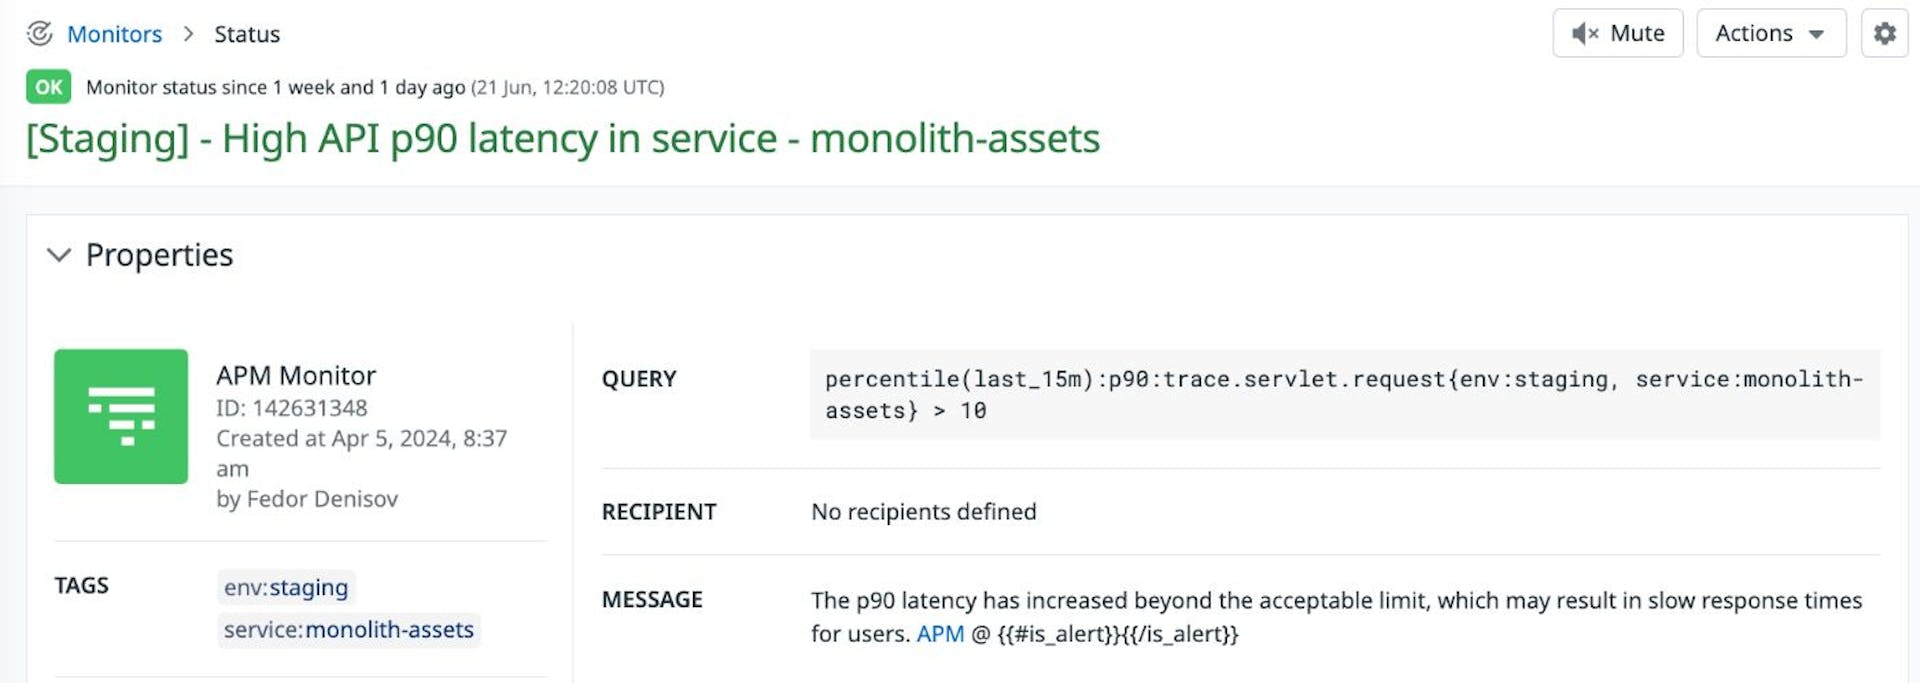Click the No recipients defined text
This screenshot has height=683, width=1920.
point(923,511)
